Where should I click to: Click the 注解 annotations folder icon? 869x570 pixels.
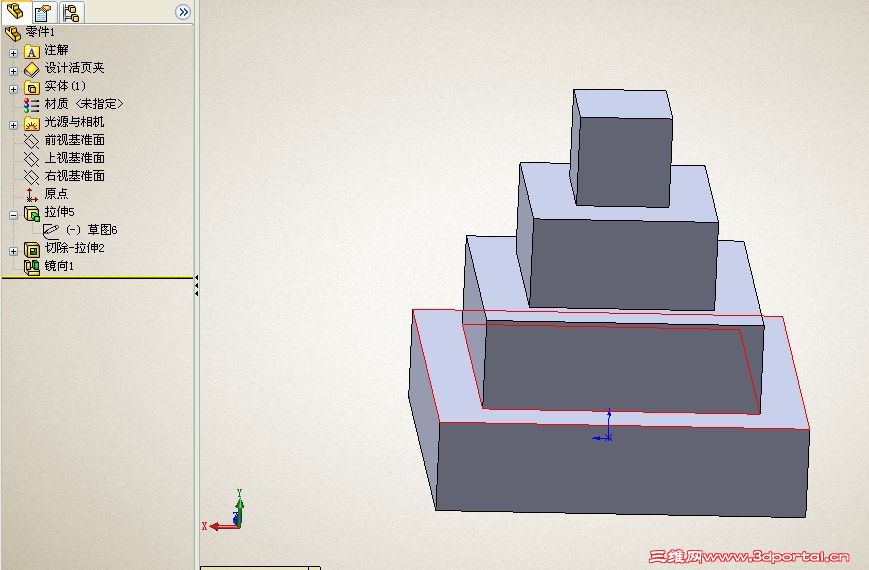[x=32, y=52]
